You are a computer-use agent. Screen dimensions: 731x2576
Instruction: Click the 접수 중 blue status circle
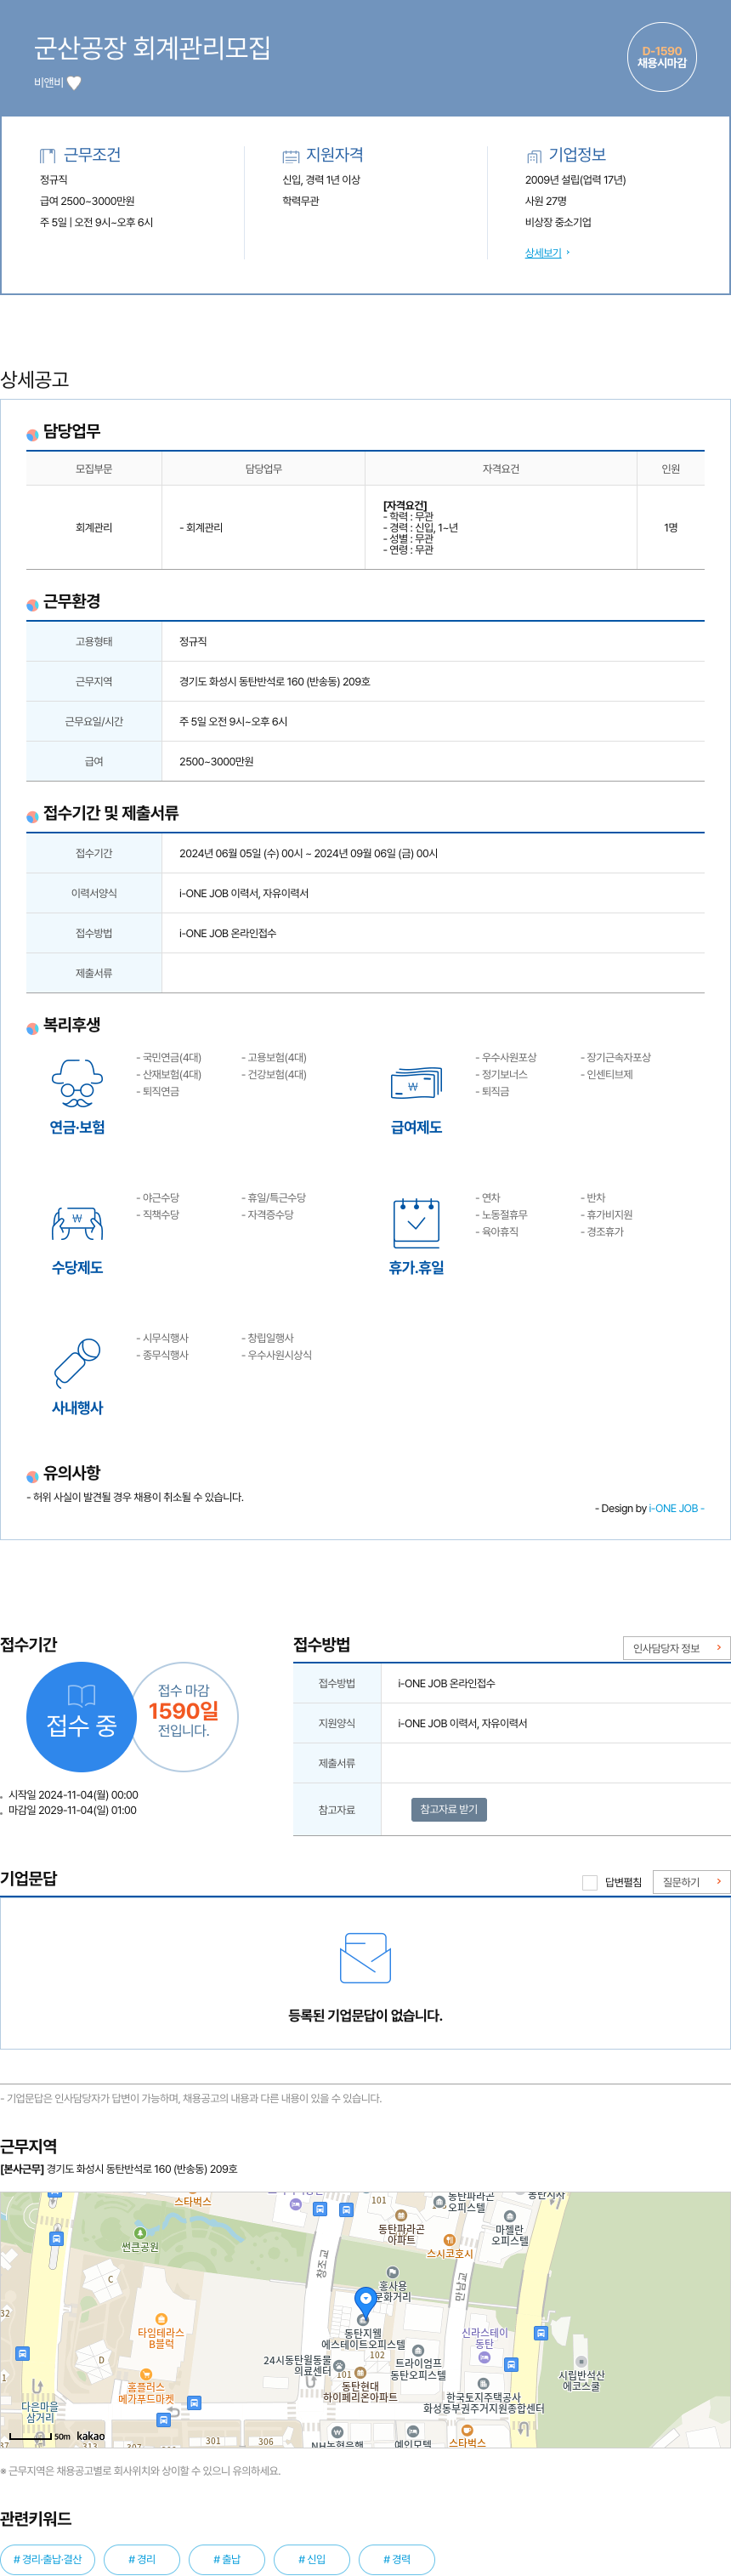(x=81, y=1716)
